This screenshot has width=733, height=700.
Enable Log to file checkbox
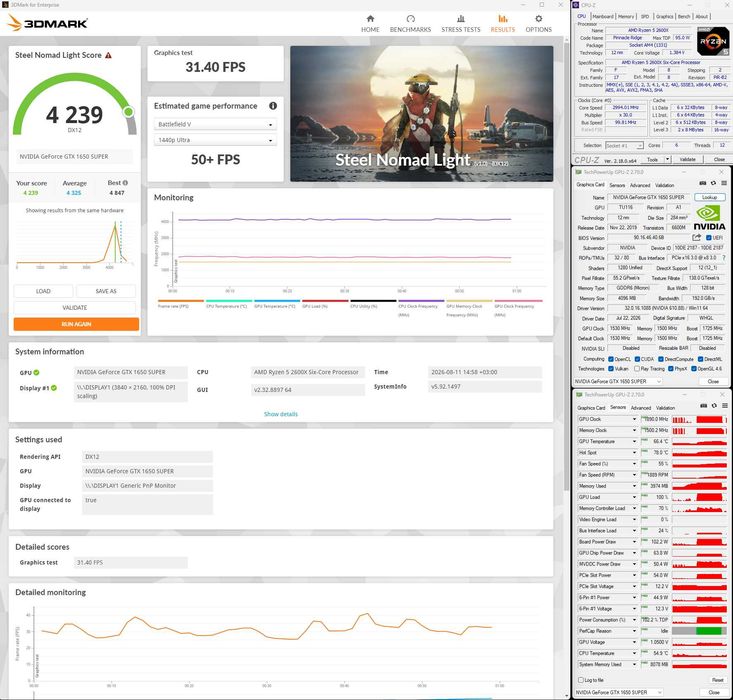[x=581, y=680]
